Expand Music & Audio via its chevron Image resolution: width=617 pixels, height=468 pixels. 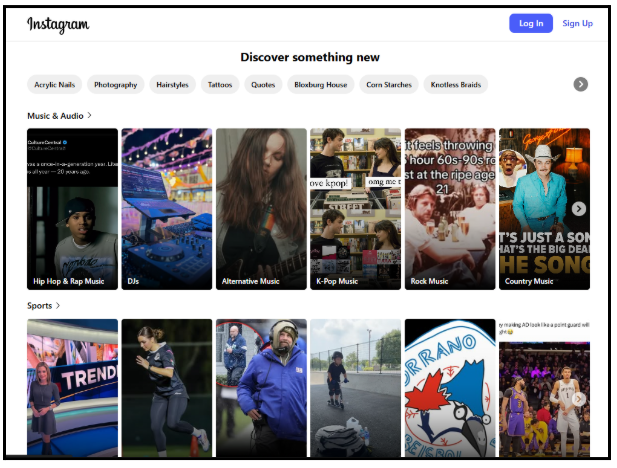[89, 115]
